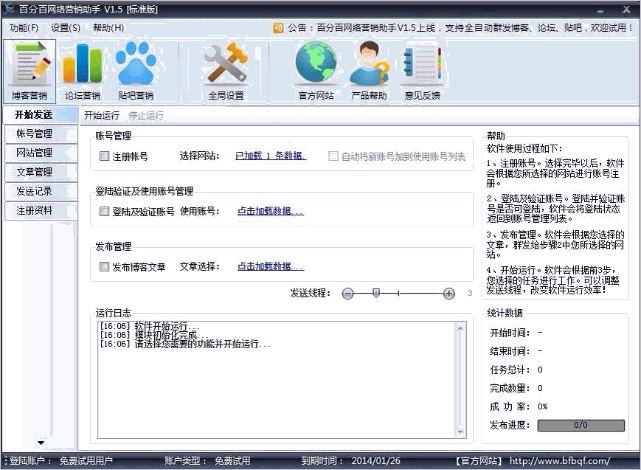Viewport: 641px width, 470px height.
Task: Check the 发布博客文章 checkbox
Action: point(104,266)
